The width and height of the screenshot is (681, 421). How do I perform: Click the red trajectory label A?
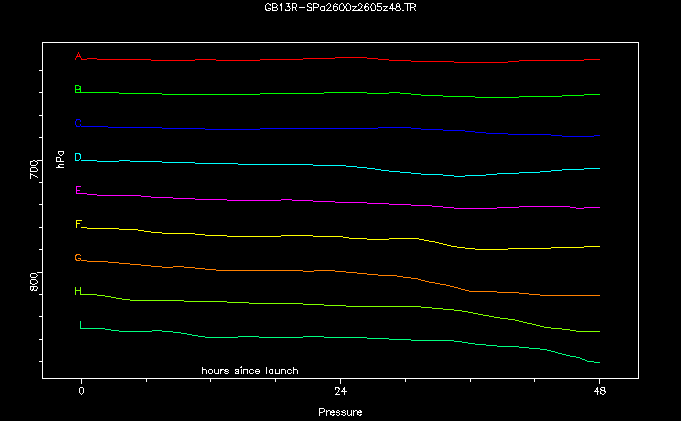click(x=78, y=56)
